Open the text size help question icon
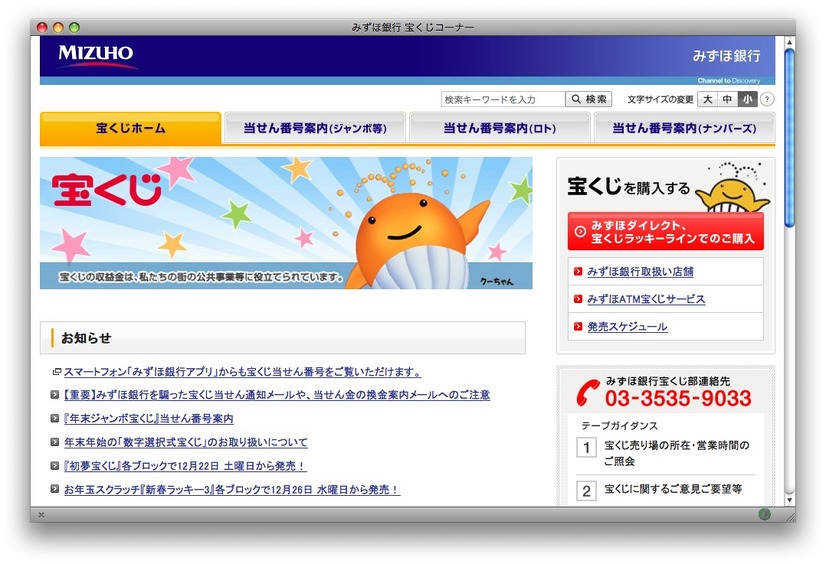 coord(767,99)
